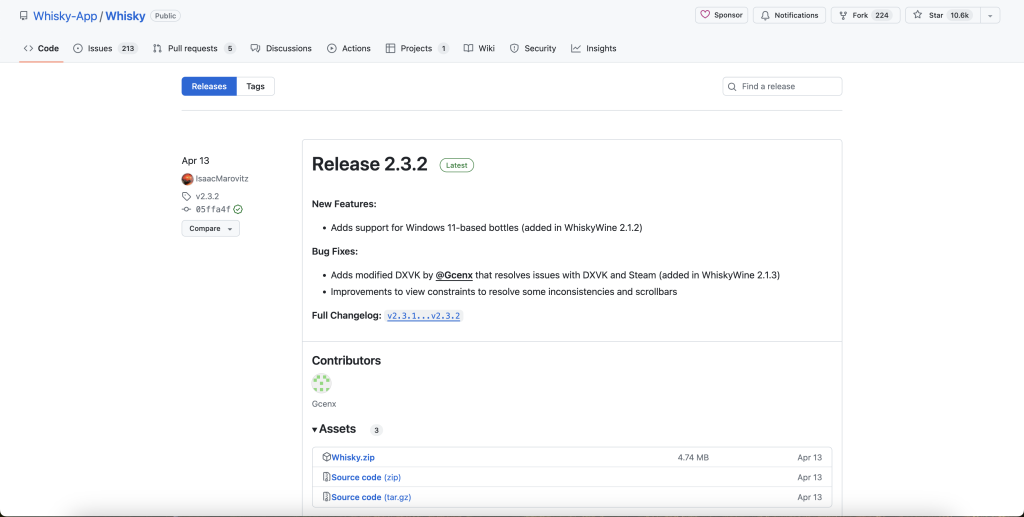The image size is (1024, 517).
Task: Open the Compare dropdown
Action: click(210, 228)
